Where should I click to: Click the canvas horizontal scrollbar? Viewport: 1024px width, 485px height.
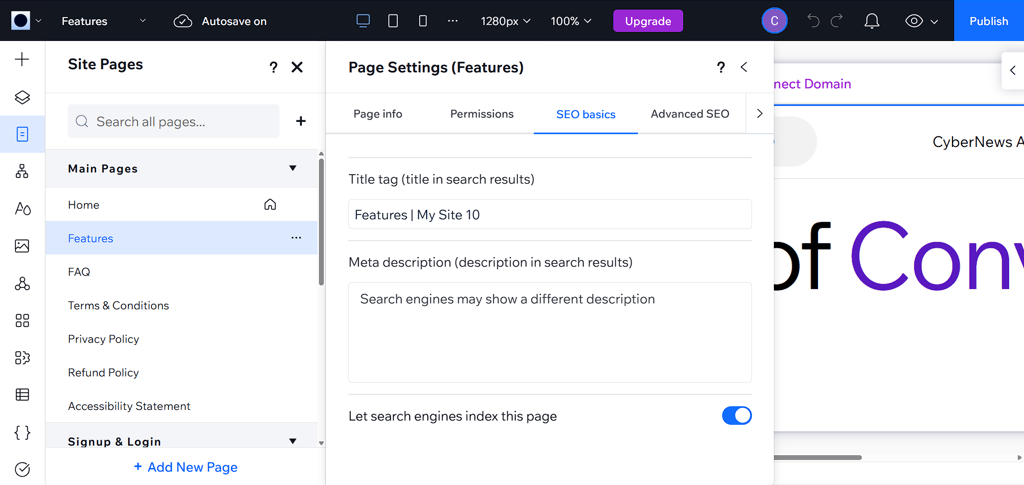818,458
